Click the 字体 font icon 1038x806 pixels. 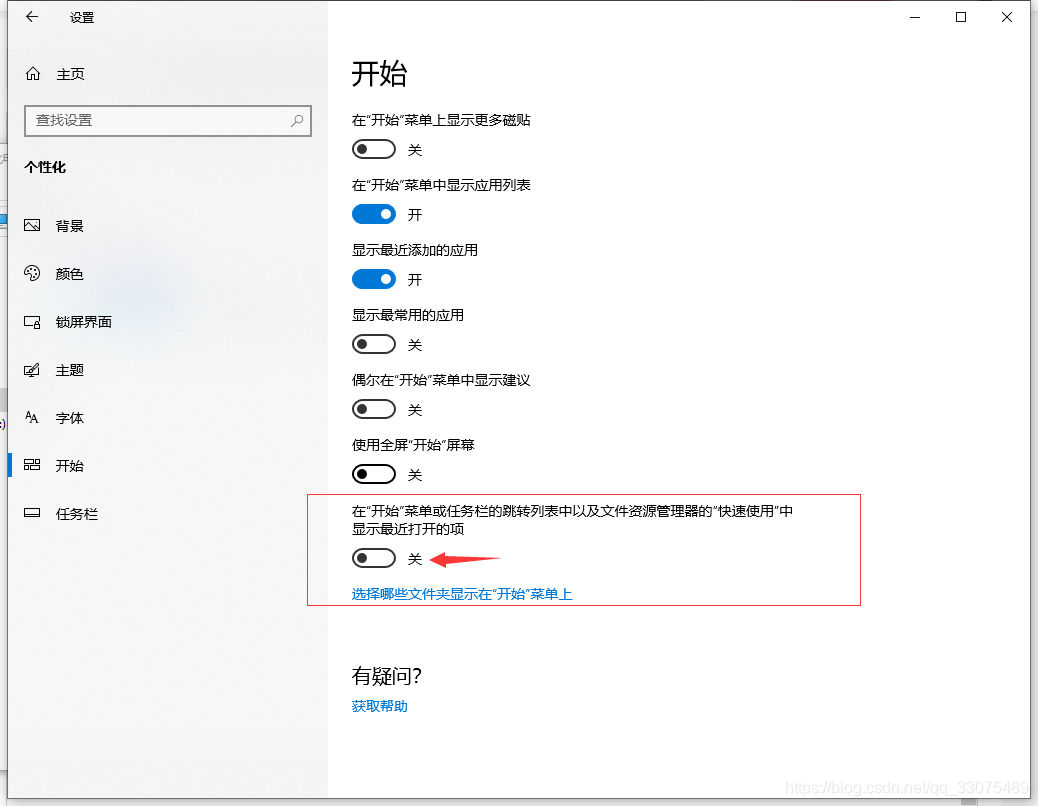(x=32, y=418)
